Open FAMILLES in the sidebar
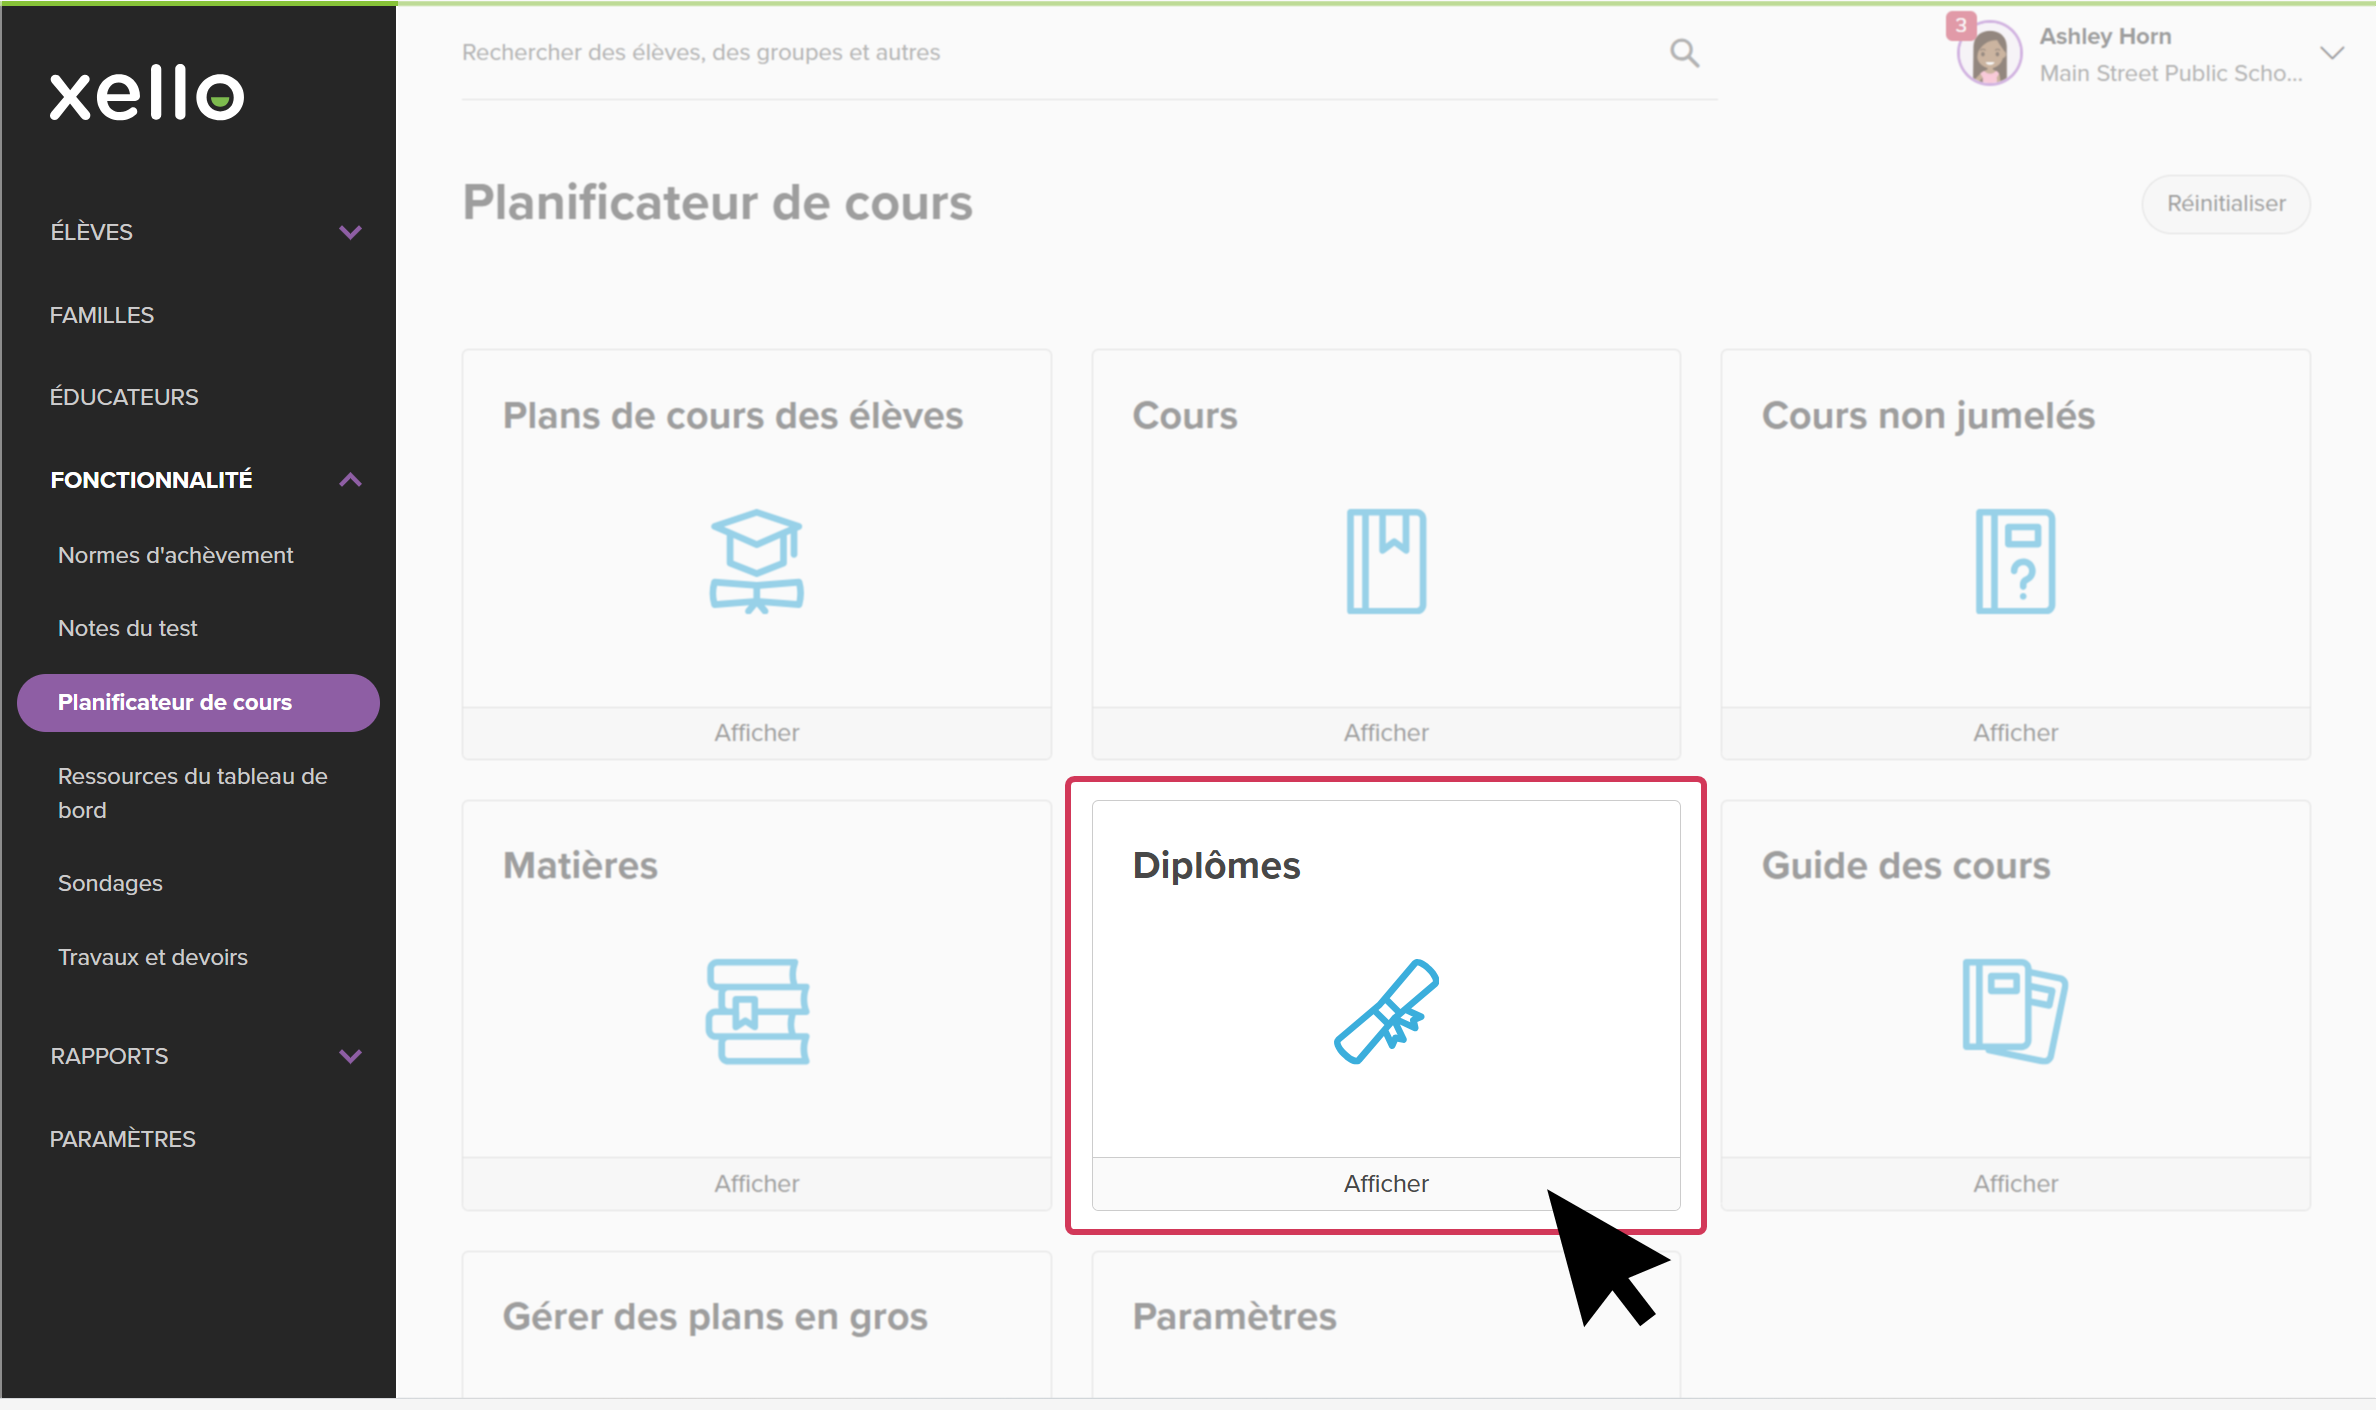The image size is (2376, 1410). pos(102,315)
